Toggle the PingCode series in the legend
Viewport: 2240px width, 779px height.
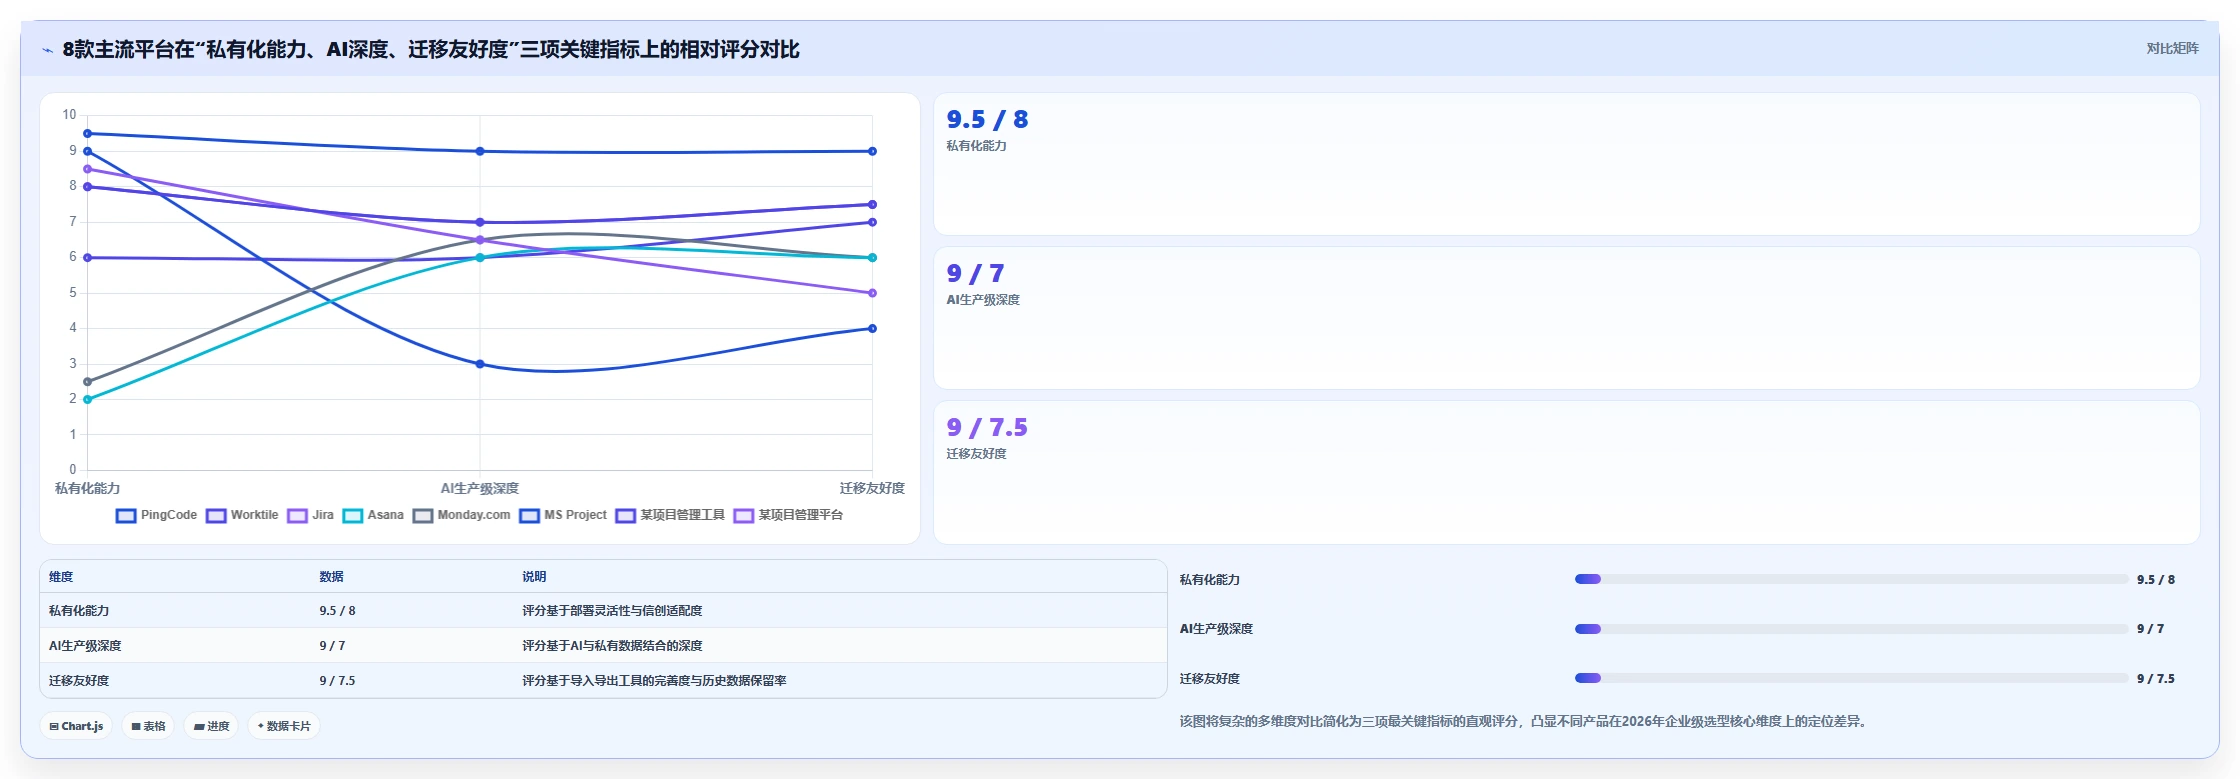[157, 515]
